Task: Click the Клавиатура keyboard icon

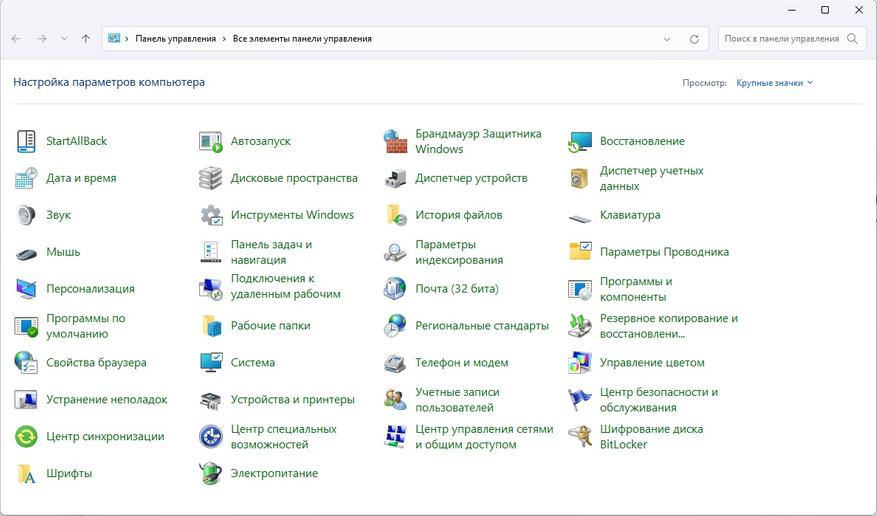Action: [x=580, y=219]
